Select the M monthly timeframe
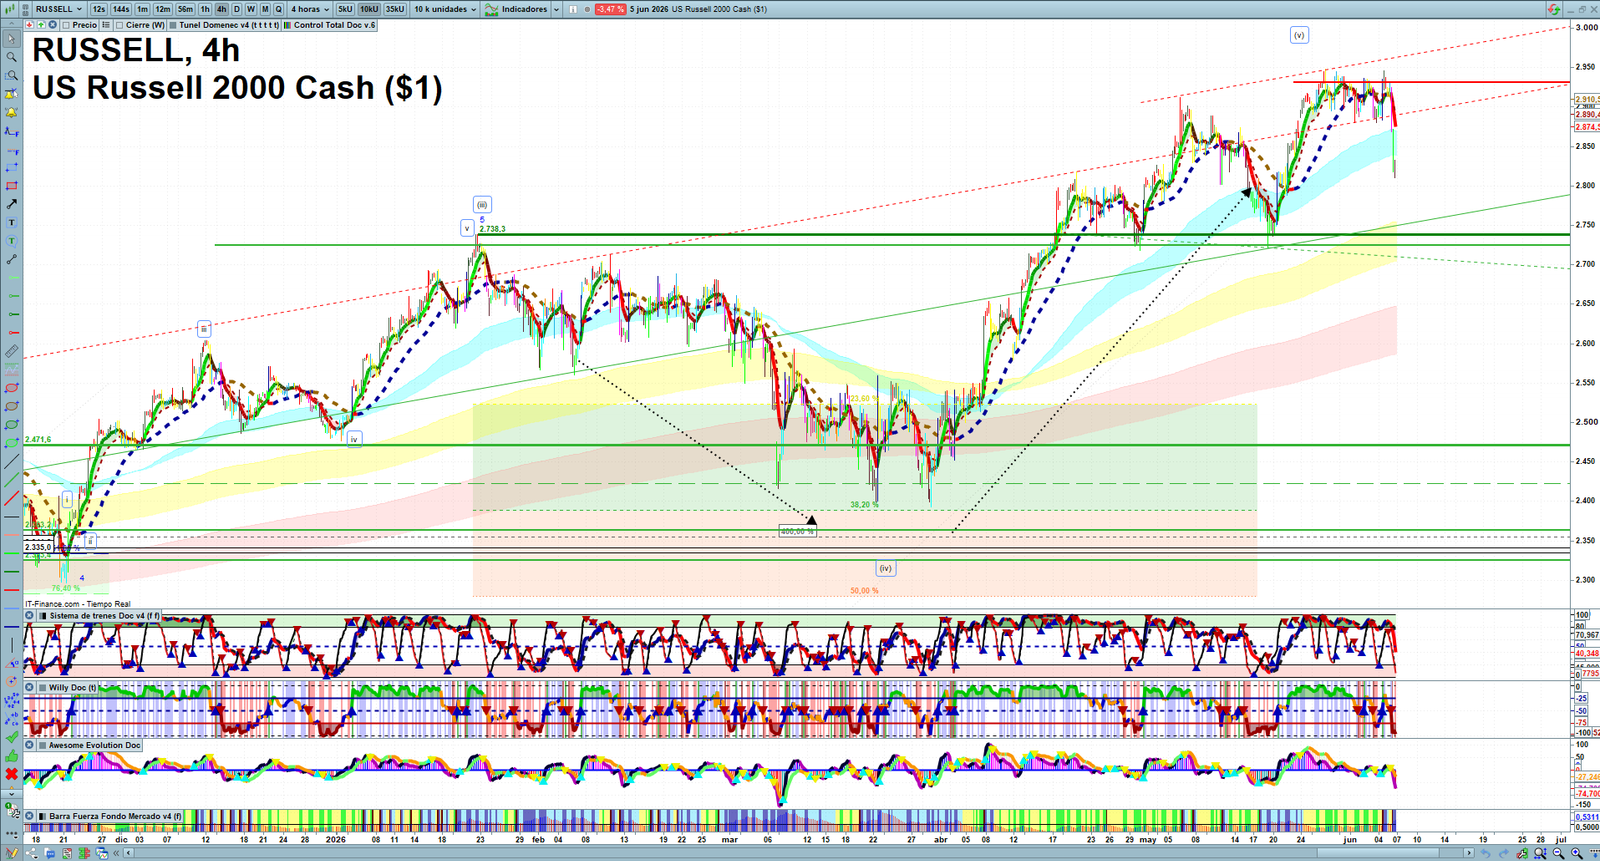Screen dimensions: 1600x861 coord(265,9)
